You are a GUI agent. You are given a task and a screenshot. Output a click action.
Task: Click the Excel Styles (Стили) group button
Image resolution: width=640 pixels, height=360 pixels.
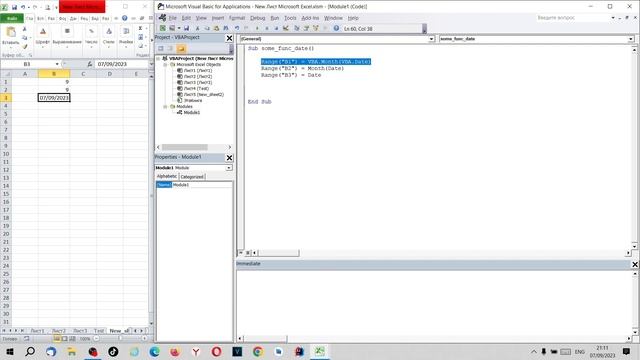[x=109, y=36]
